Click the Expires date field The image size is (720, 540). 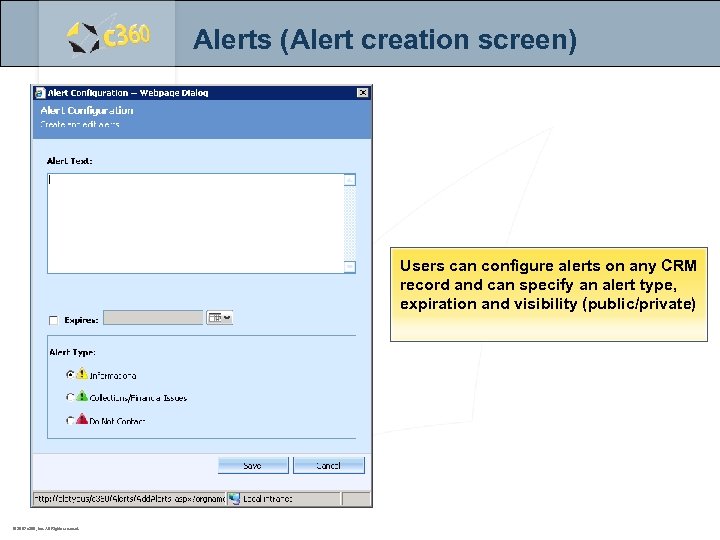point(153,318)
